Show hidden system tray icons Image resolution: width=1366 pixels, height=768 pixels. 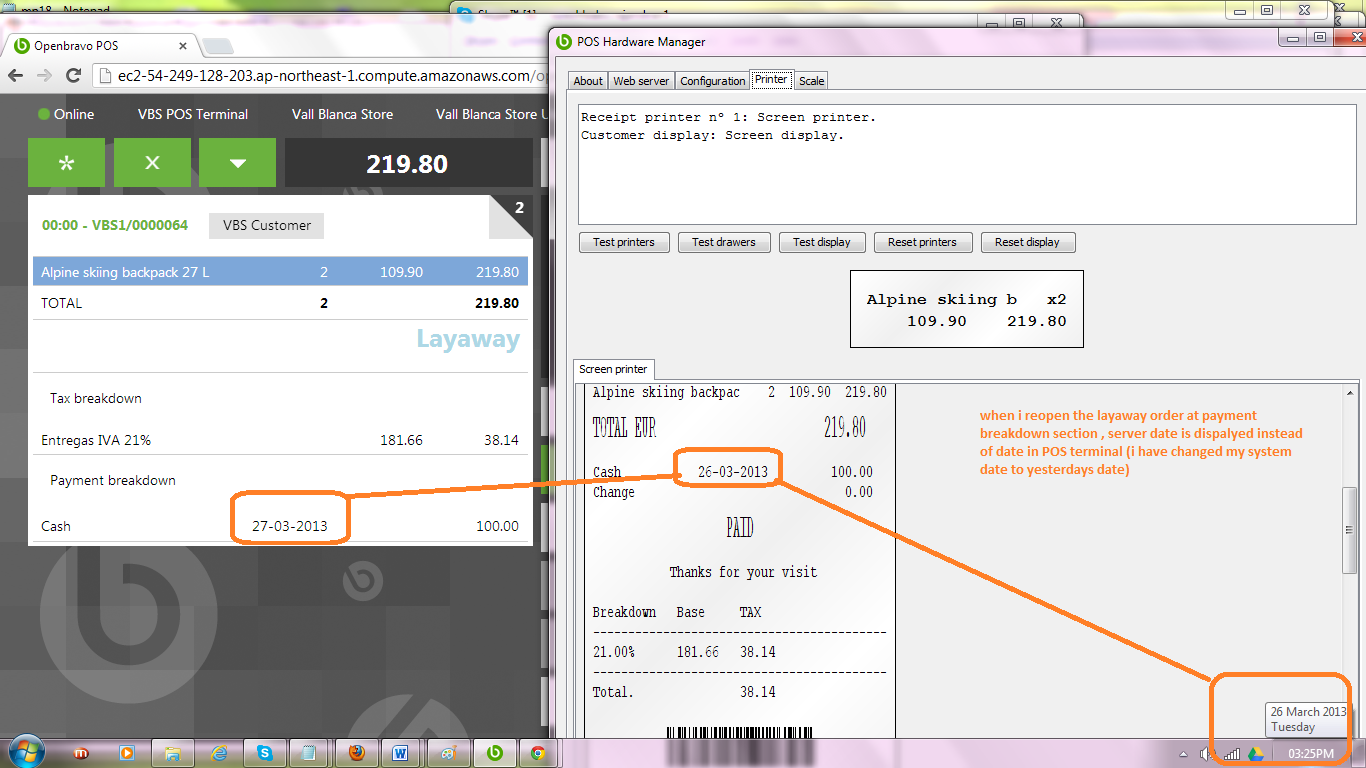pos(1184,753)
